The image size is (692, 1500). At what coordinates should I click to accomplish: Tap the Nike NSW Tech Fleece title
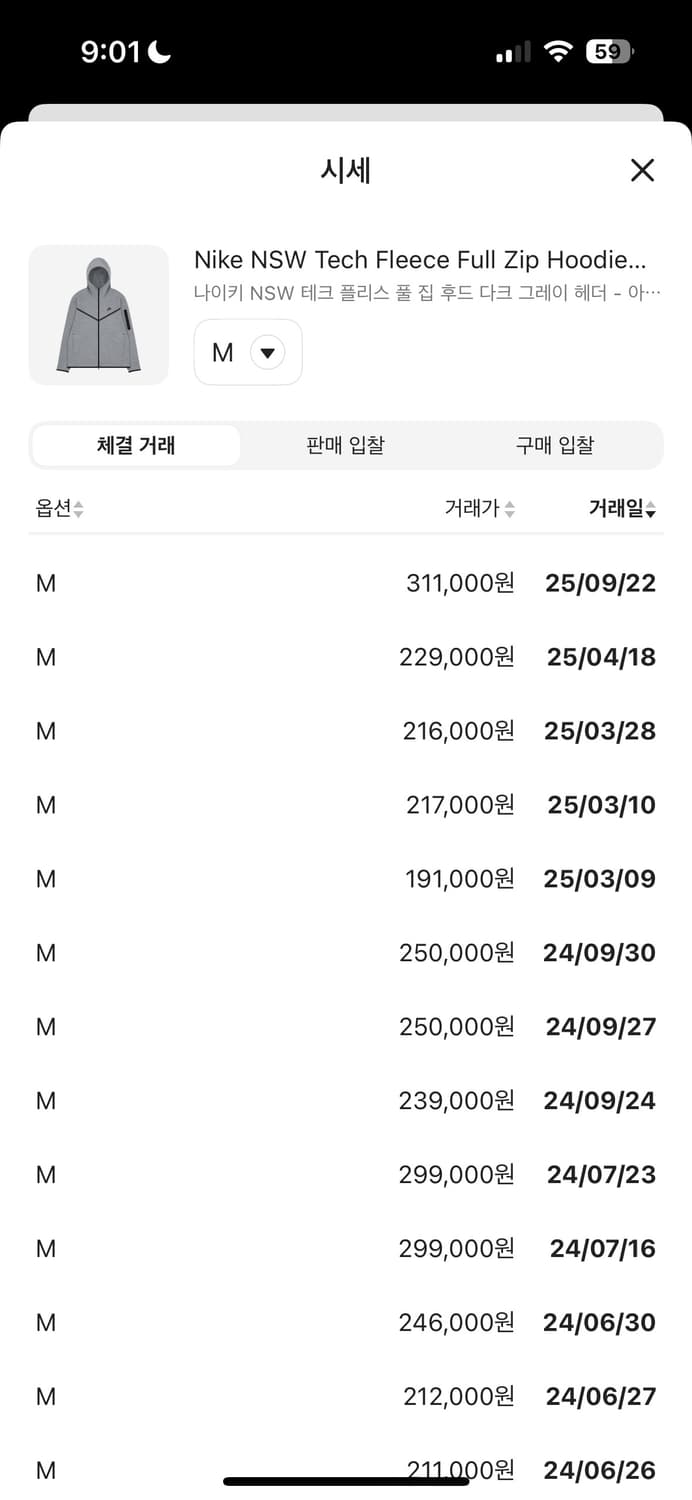point(420,261)
